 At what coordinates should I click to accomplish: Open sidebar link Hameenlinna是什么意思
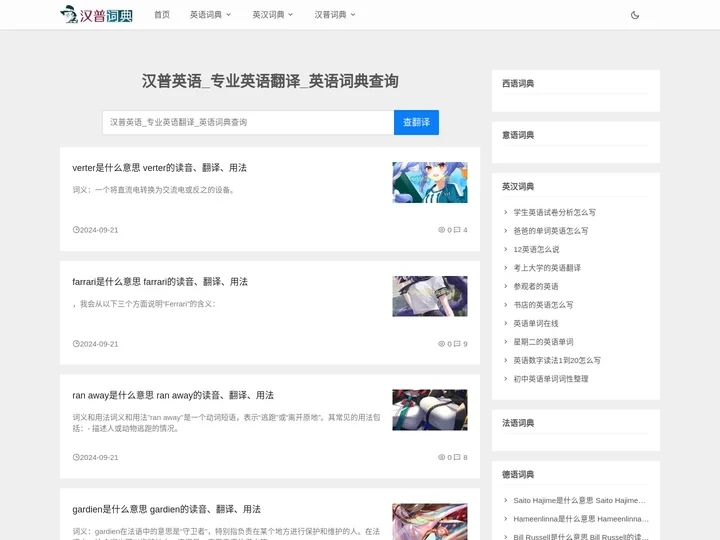(x=581, y=518)
